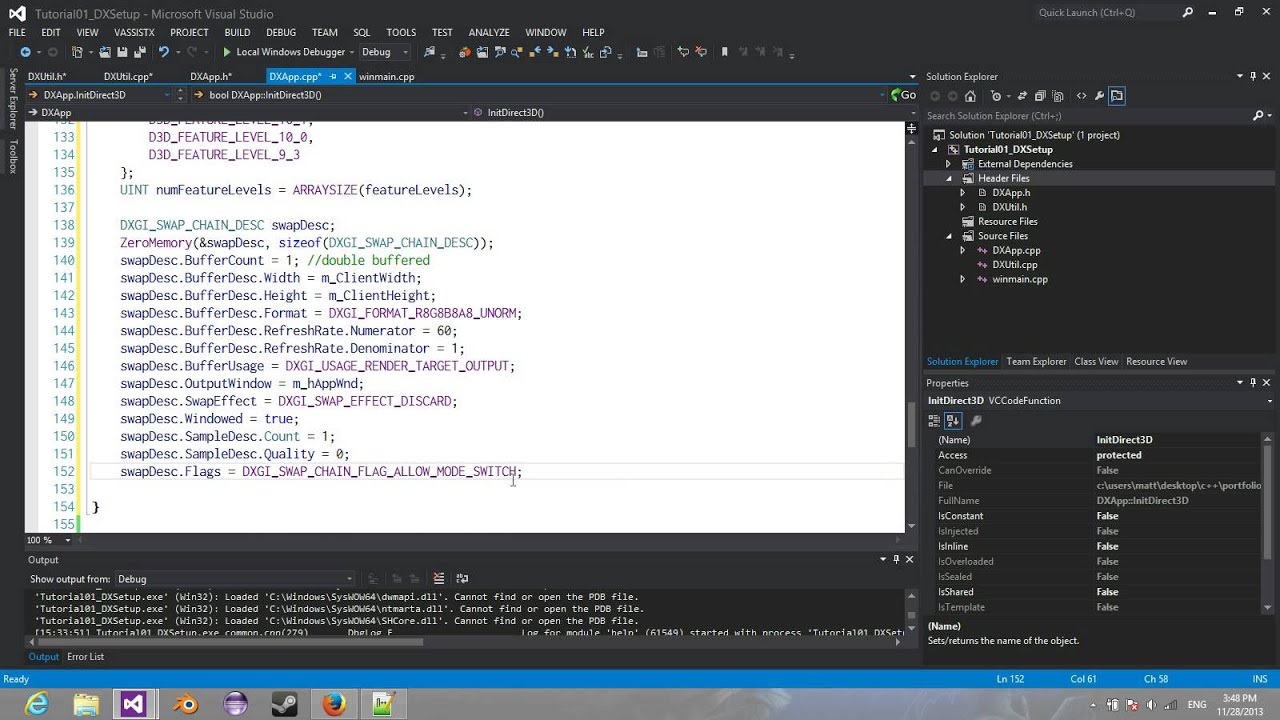The width and height of the screenshot is (1280, 720).
Task: Click Show All Files icon in Solution Explorer
Action: [x=1058, y=96]
